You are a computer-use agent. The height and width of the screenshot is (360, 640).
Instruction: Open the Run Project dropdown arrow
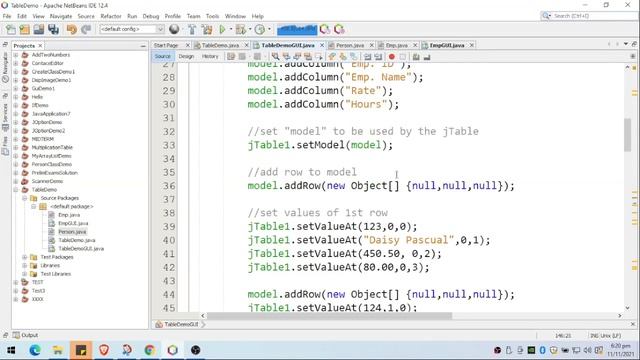click(231, 29)
